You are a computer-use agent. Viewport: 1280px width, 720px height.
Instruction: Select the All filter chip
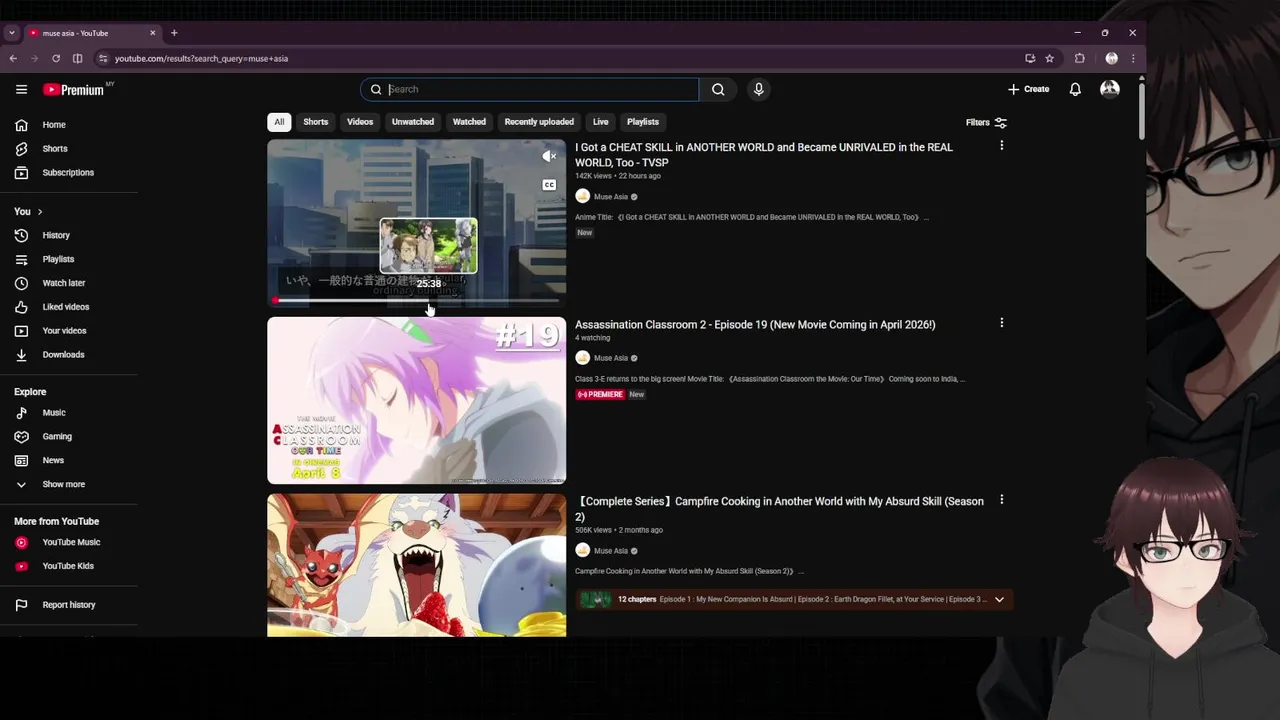point(279,122)
